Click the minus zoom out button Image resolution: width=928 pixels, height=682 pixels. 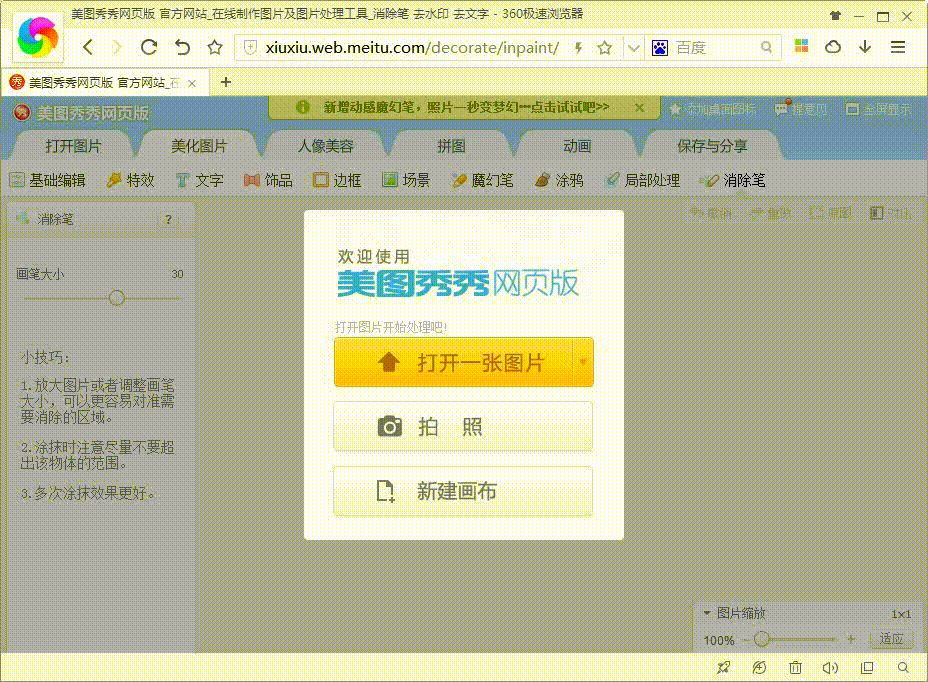click(x=746, y=639)
